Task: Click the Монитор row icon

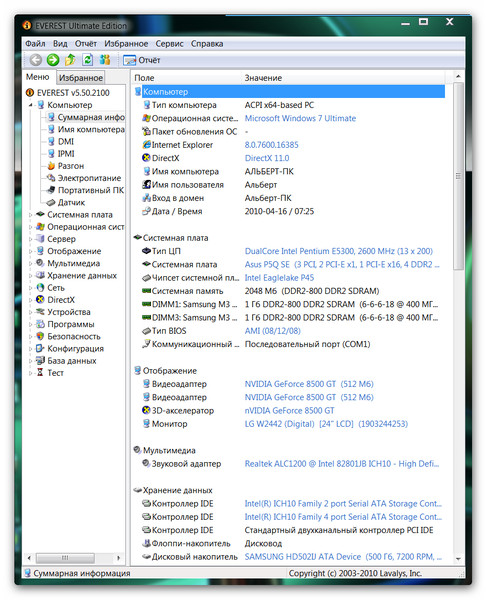Action: point(147,424)
